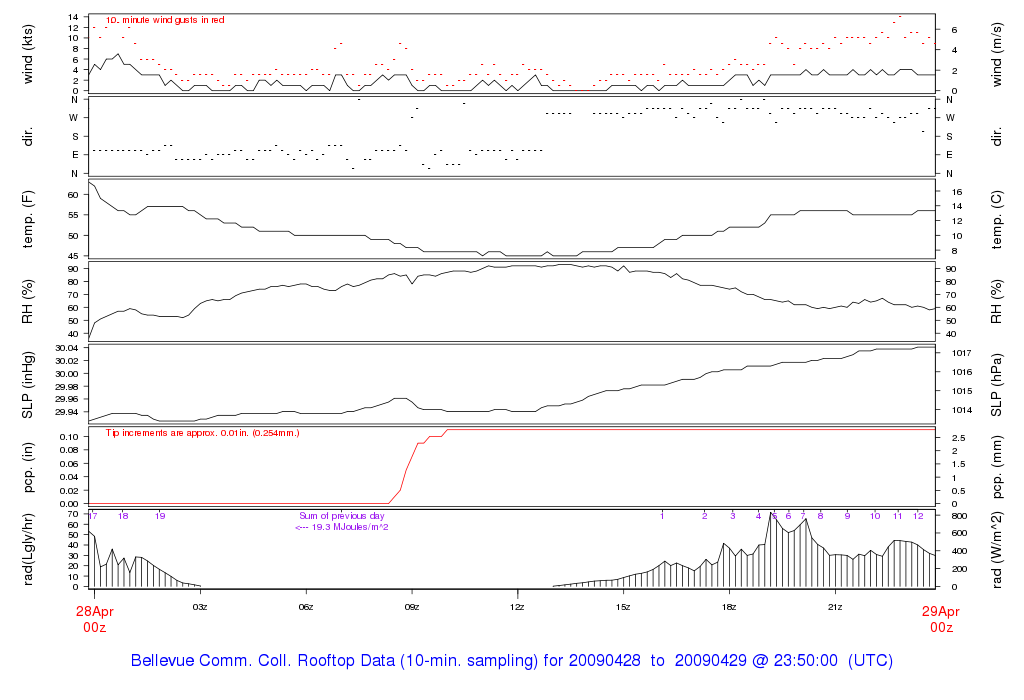The width and height of the screenshot is (1024, 700).
Task: Select the '06z' time tick label
Action: pyautogui.click(x=306, y=607)
